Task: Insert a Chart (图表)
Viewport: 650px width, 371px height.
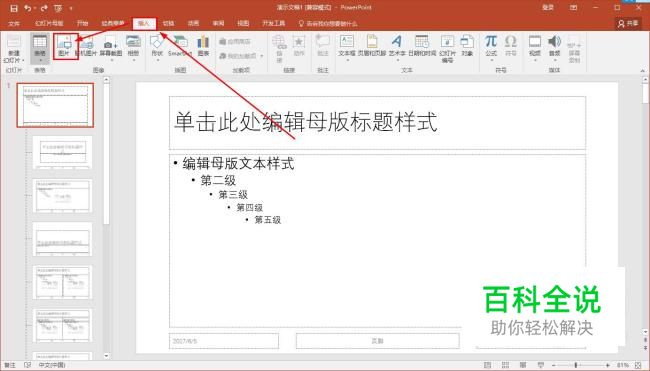Action: (203, 46)
